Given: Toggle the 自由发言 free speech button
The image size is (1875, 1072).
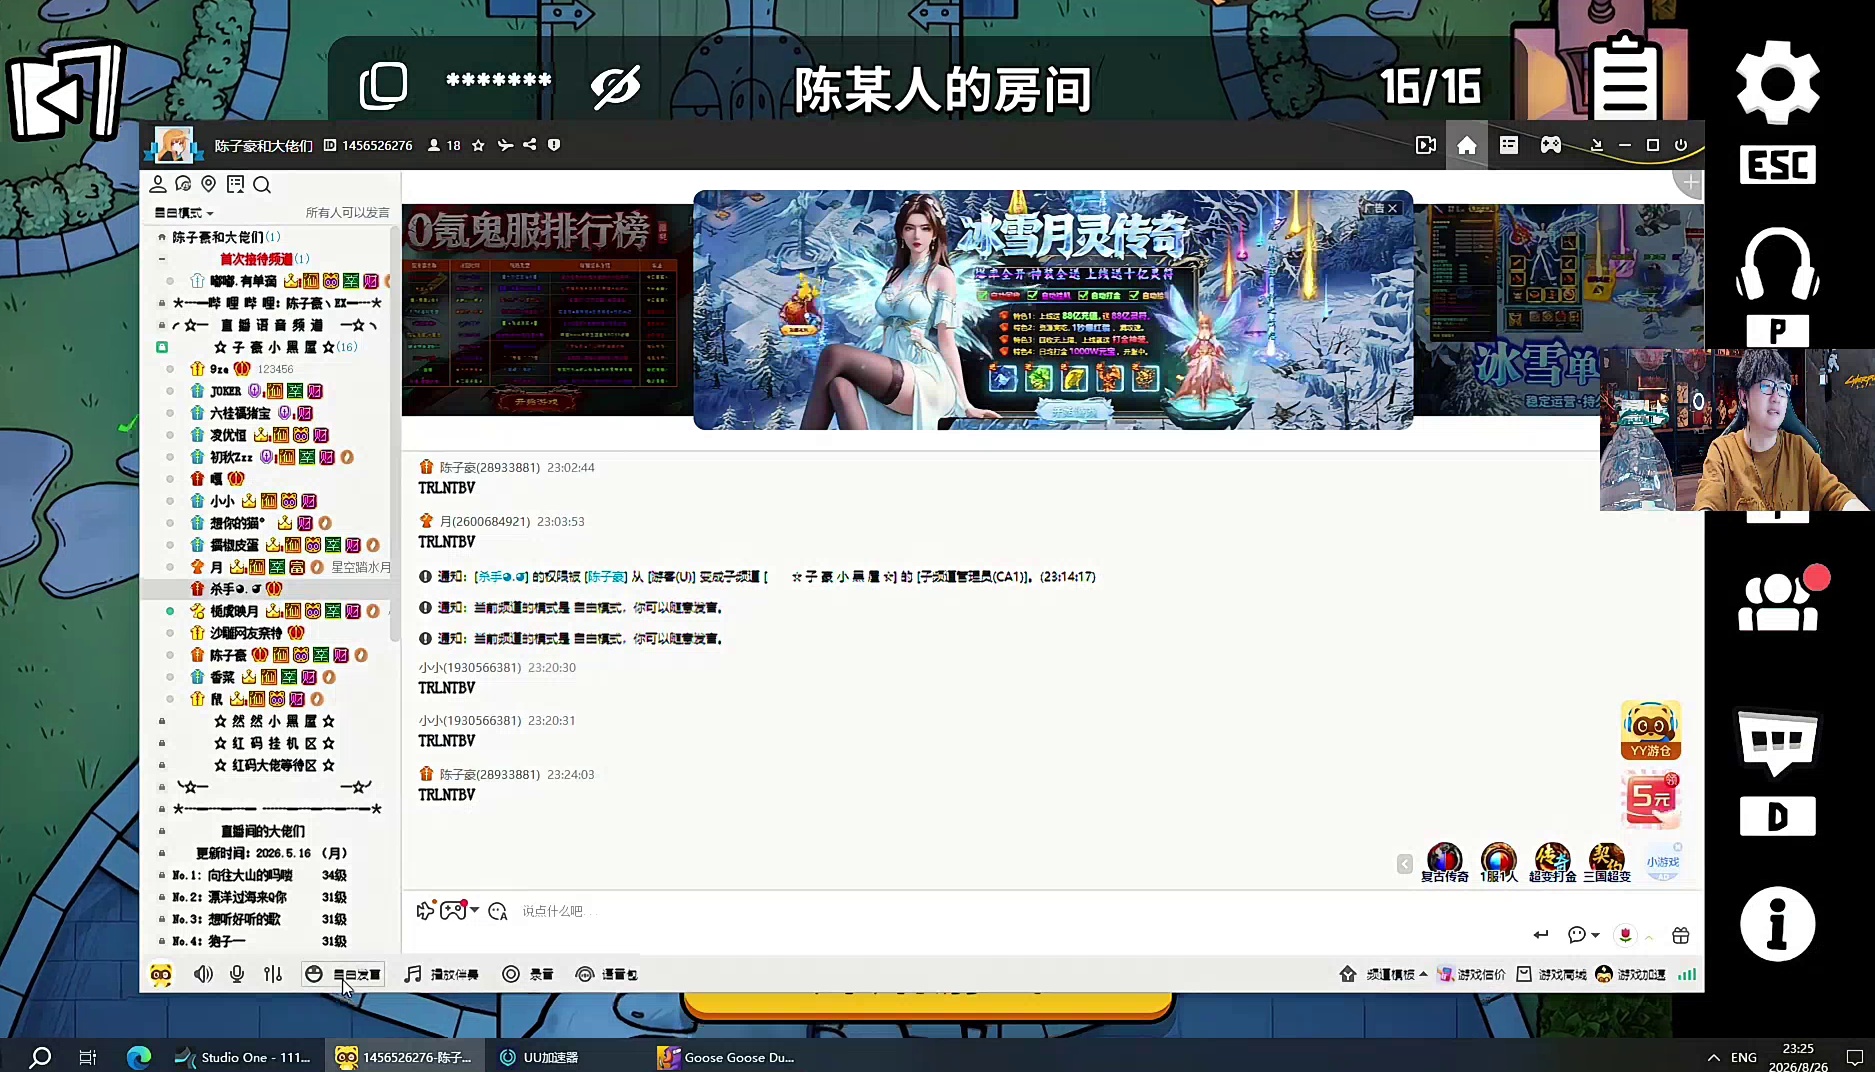Looking at the screenshot, I should [343, 974].
